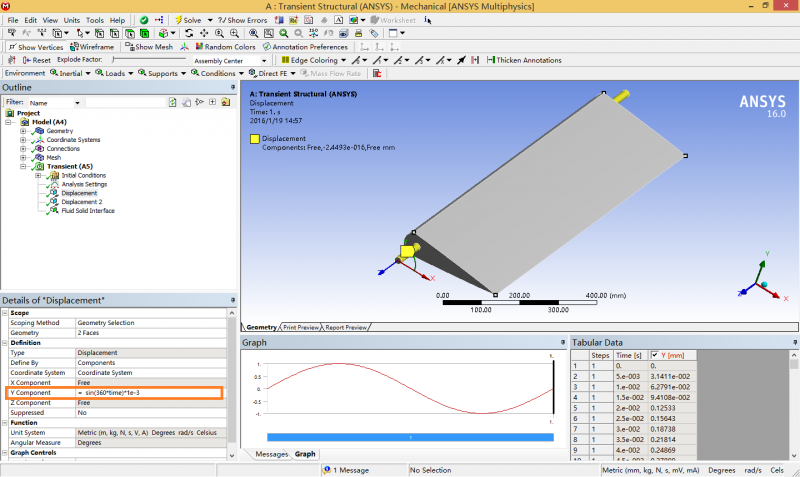Toggle the Y [mm] column checkbox
Image resolution: width=800 pixels, height=477 pixels.
pos(655,355)
